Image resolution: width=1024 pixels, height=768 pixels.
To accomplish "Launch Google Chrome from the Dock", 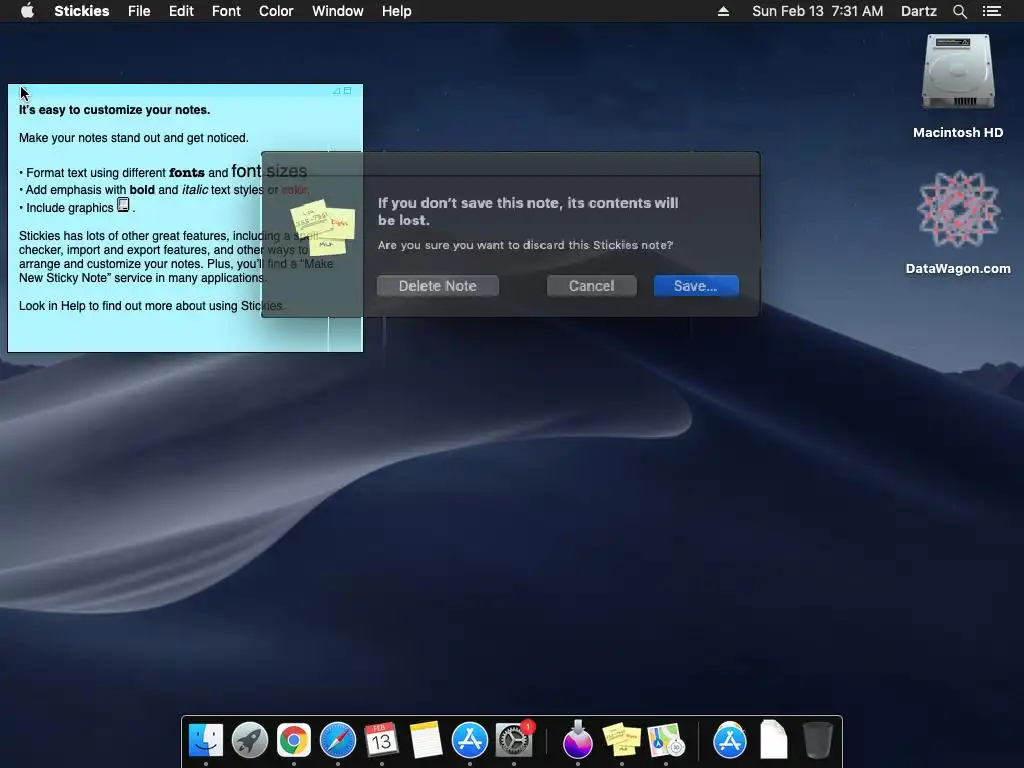I will (x=294, y=740).
